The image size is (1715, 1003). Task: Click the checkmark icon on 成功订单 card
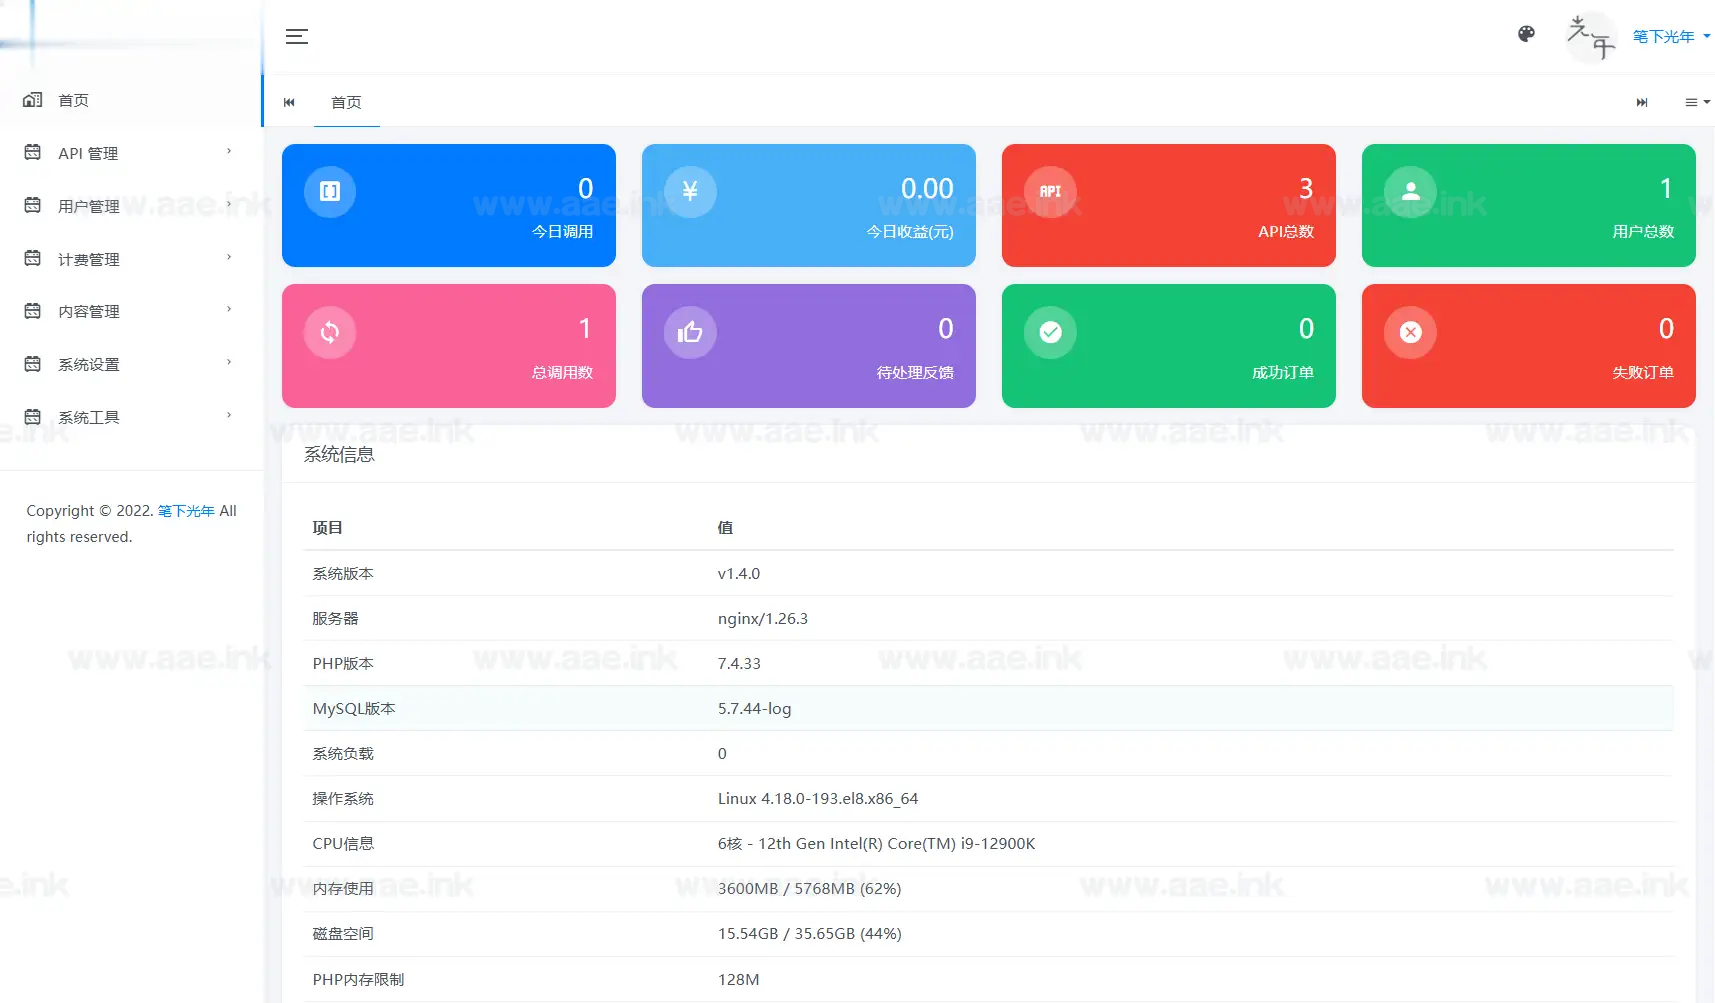click(1050, 332)
